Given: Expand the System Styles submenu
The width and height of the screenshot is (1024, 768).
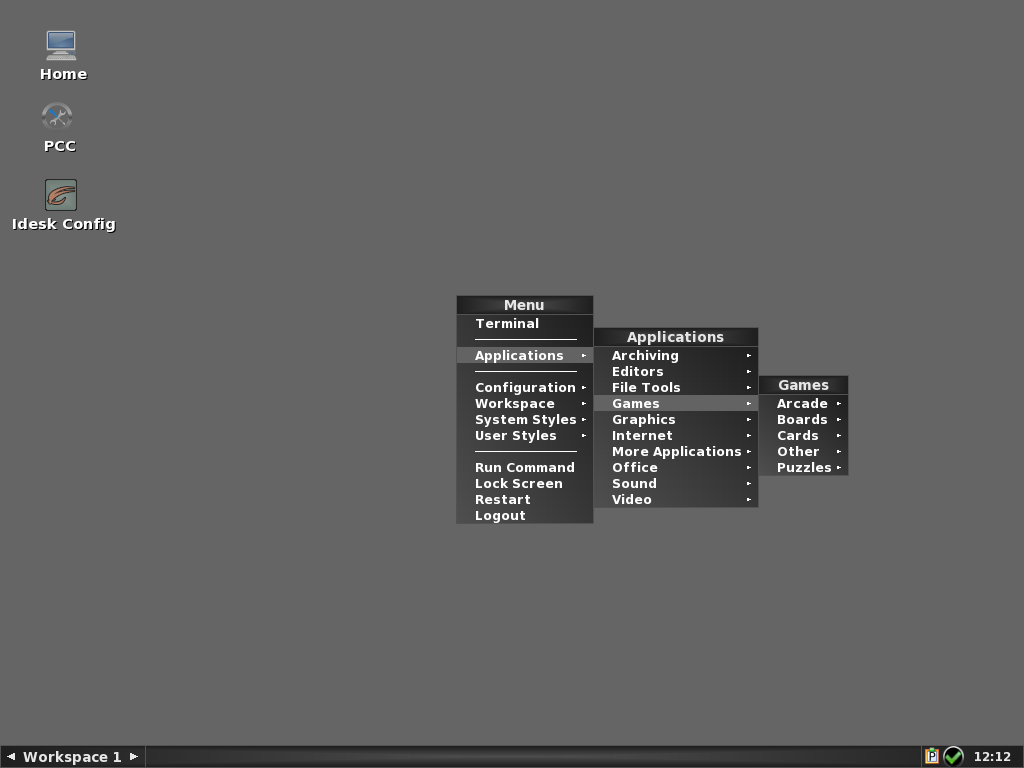Looking at the screenshot, I should [525, 419].
